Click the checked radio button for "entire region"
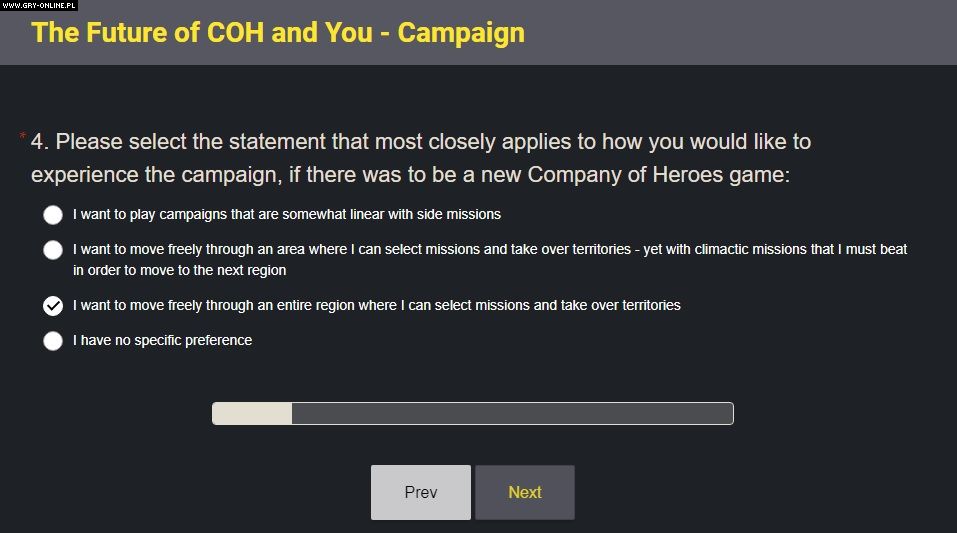This screenshot has width=957, height=533. (x=53, y=305)
